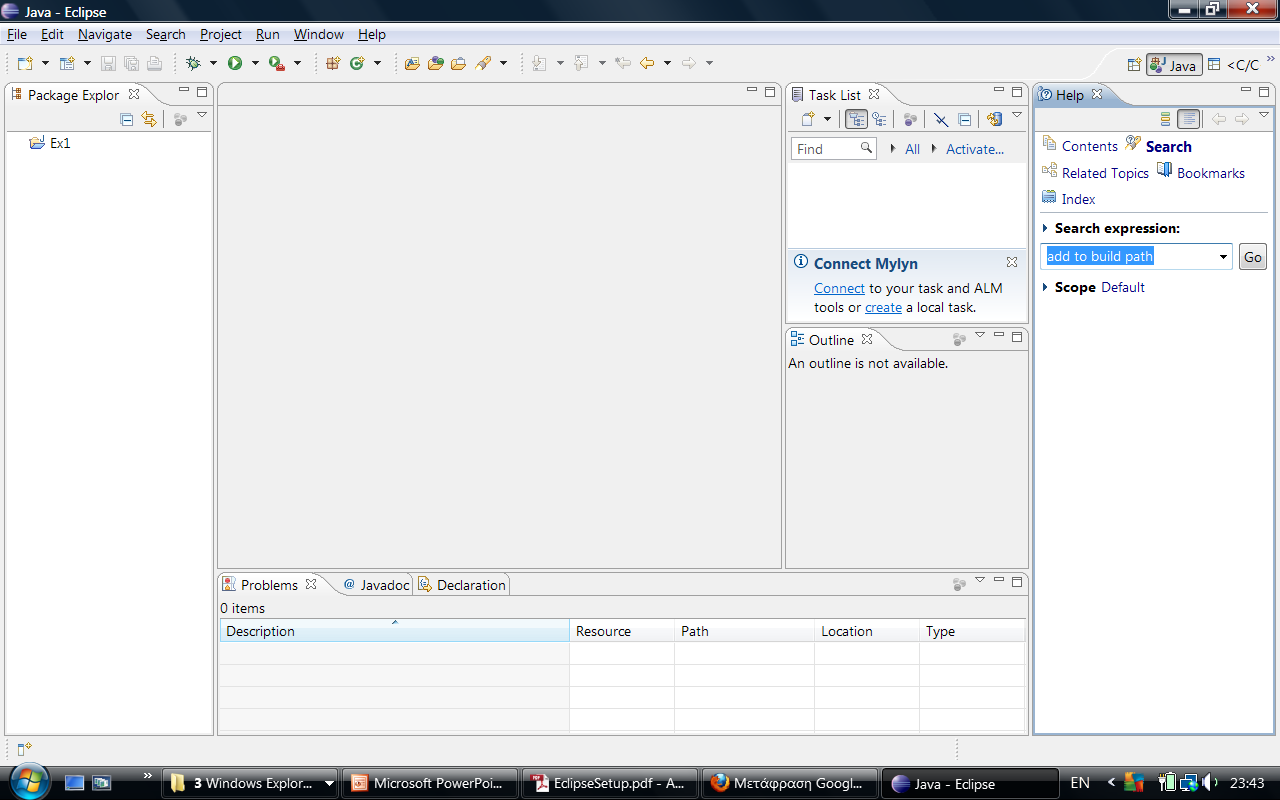Click the Debug bug icon
This screenshot has height=800, width=1280.
pos(194,63)
